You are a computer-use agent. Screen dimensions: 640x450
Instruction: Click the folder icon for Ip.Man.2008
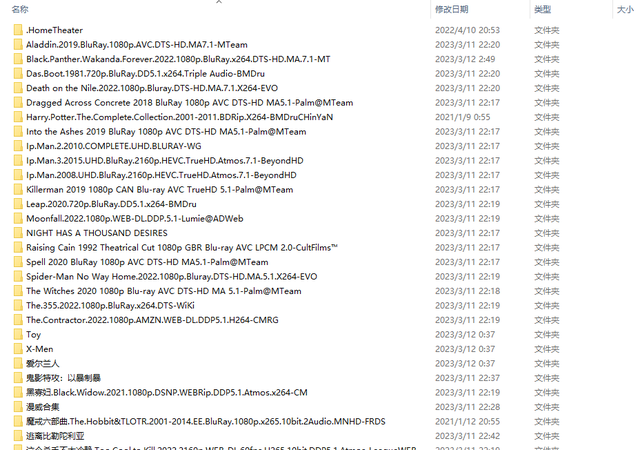(x=18, y=175)
